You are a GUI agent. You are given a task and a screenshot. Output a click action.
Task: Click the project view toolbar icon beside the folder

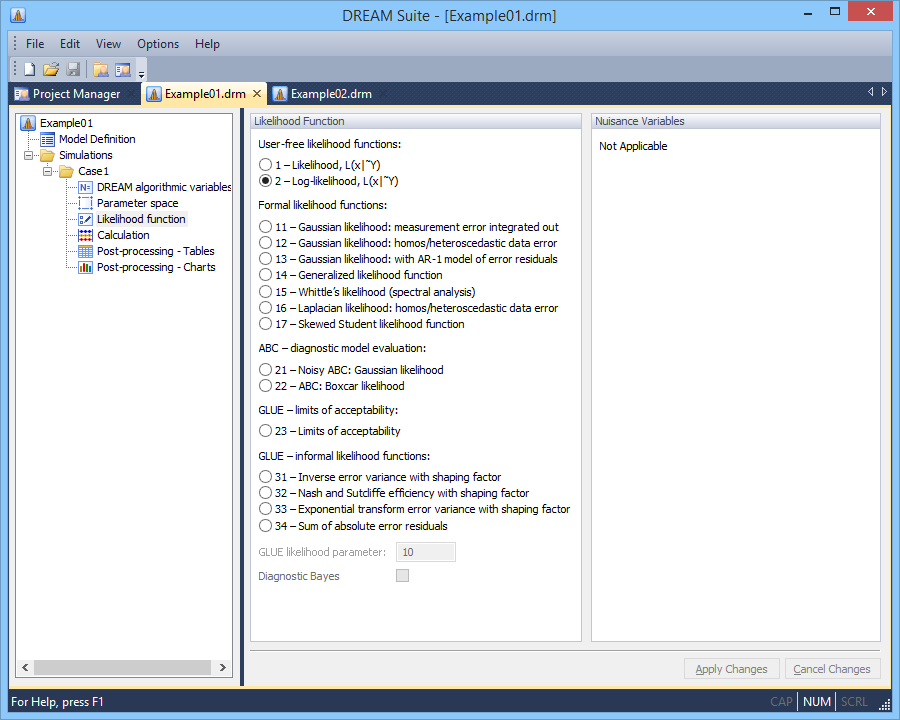pyautogui.click(x=123, y=69)
